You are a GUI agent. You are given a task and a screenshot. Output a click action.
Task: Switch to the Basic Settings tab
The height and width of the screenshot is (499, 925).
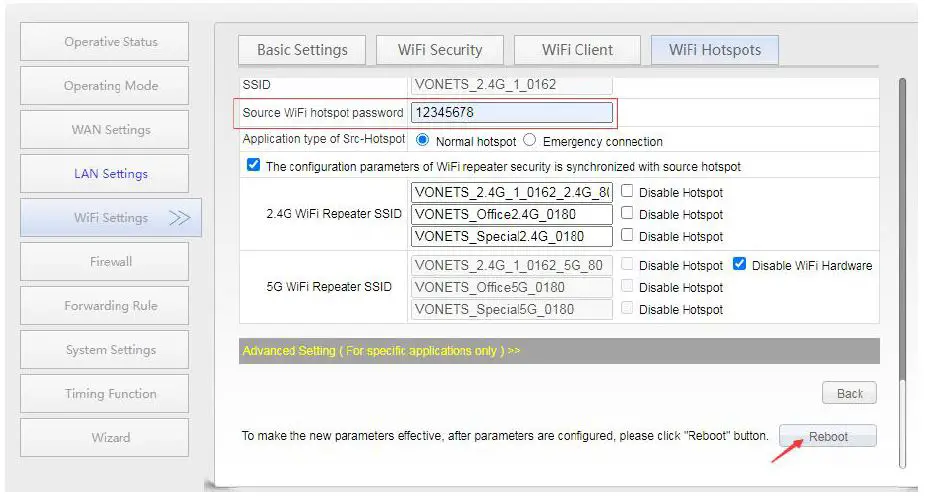click(x=302, y=50)
